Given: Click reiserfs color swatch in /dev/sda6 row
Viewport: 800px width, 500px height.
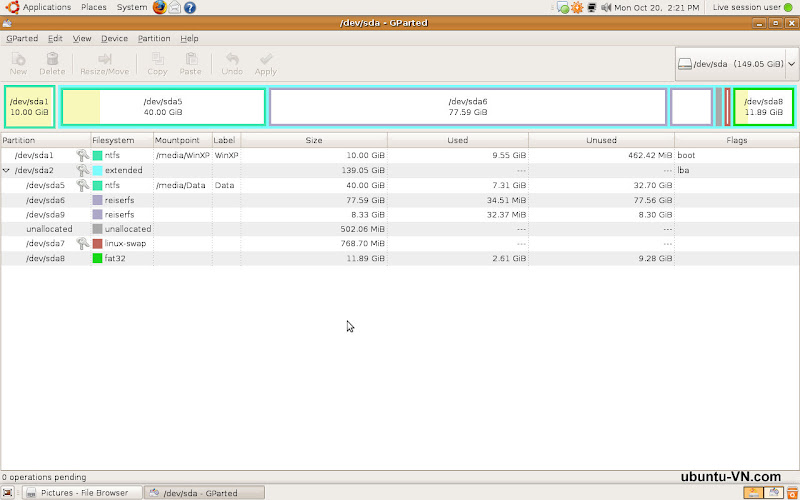Looking at the screenshot, I should coord(97,200).
